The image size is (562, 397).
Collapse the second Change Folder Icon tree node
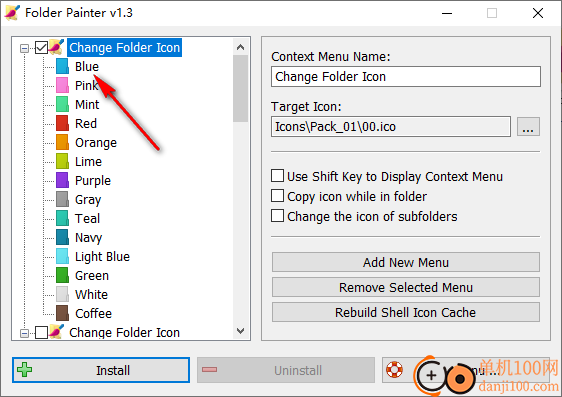tap(24, 333)
